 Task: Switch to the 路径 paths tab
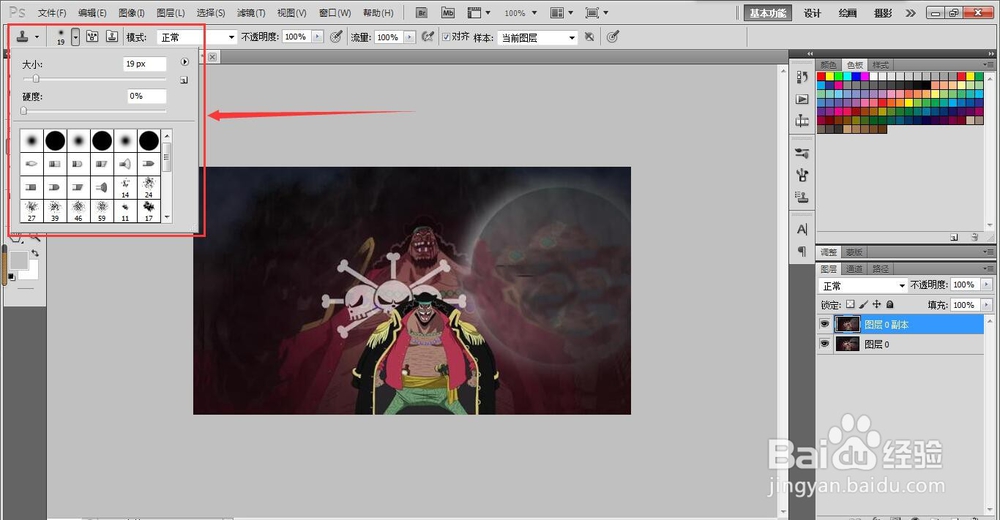pos(880,269)
